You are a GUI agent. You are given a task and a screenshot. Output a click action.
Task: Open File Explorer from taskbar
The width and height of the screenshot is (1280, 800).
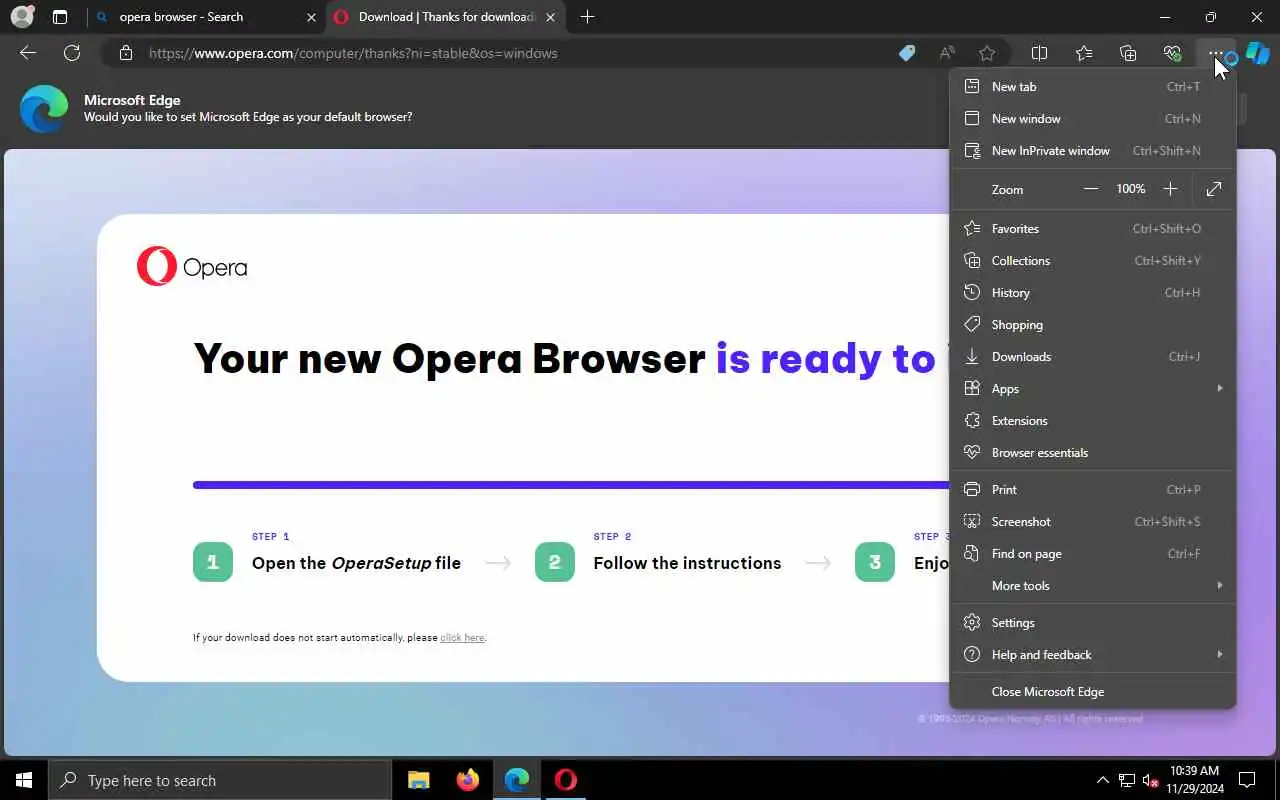coord(418,780)
